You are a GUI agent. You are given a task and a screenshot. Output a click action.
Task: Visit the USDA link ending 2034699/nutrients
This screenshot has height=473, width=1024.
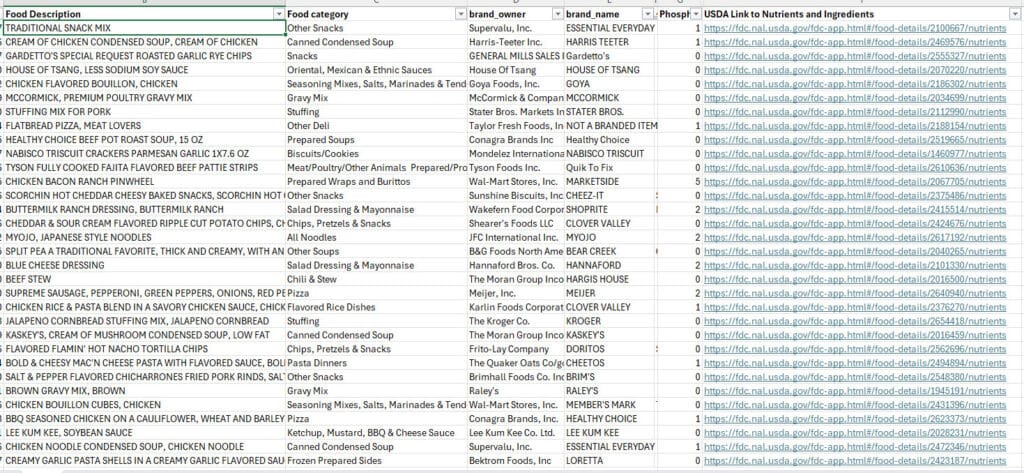coord(855,98)
